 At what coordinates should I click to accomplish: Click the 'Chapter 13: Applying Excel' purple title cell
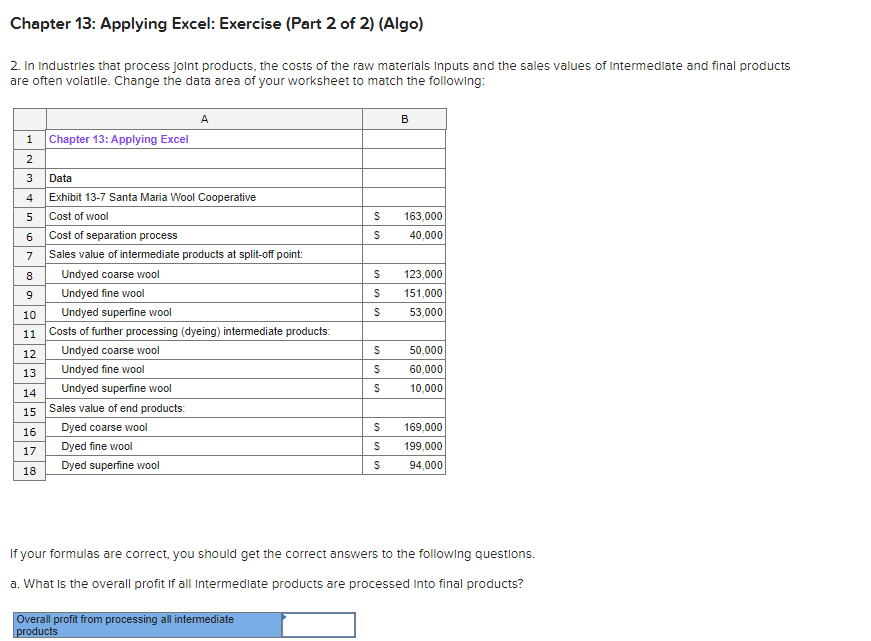click(x=120, y=139)
